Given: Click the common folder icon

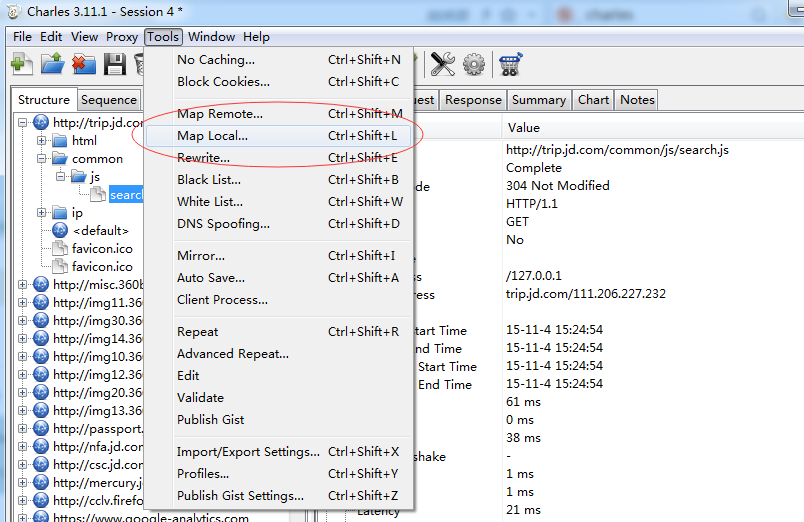Looking at the screenshot, I should point(60,158).
